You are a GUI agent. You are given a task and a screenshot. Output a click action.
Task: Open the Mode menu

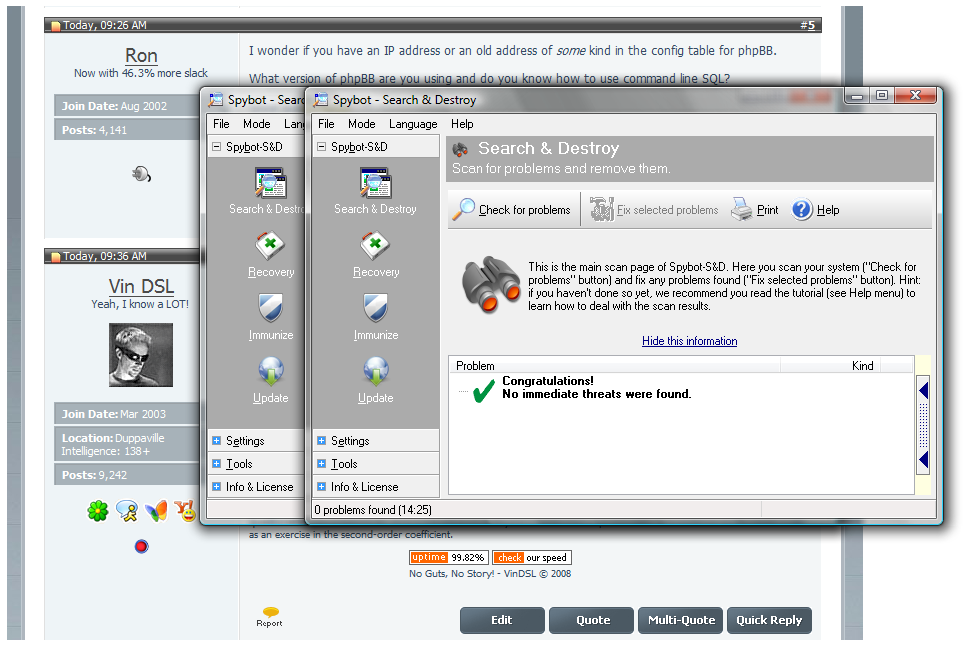[x=361, y=124]
